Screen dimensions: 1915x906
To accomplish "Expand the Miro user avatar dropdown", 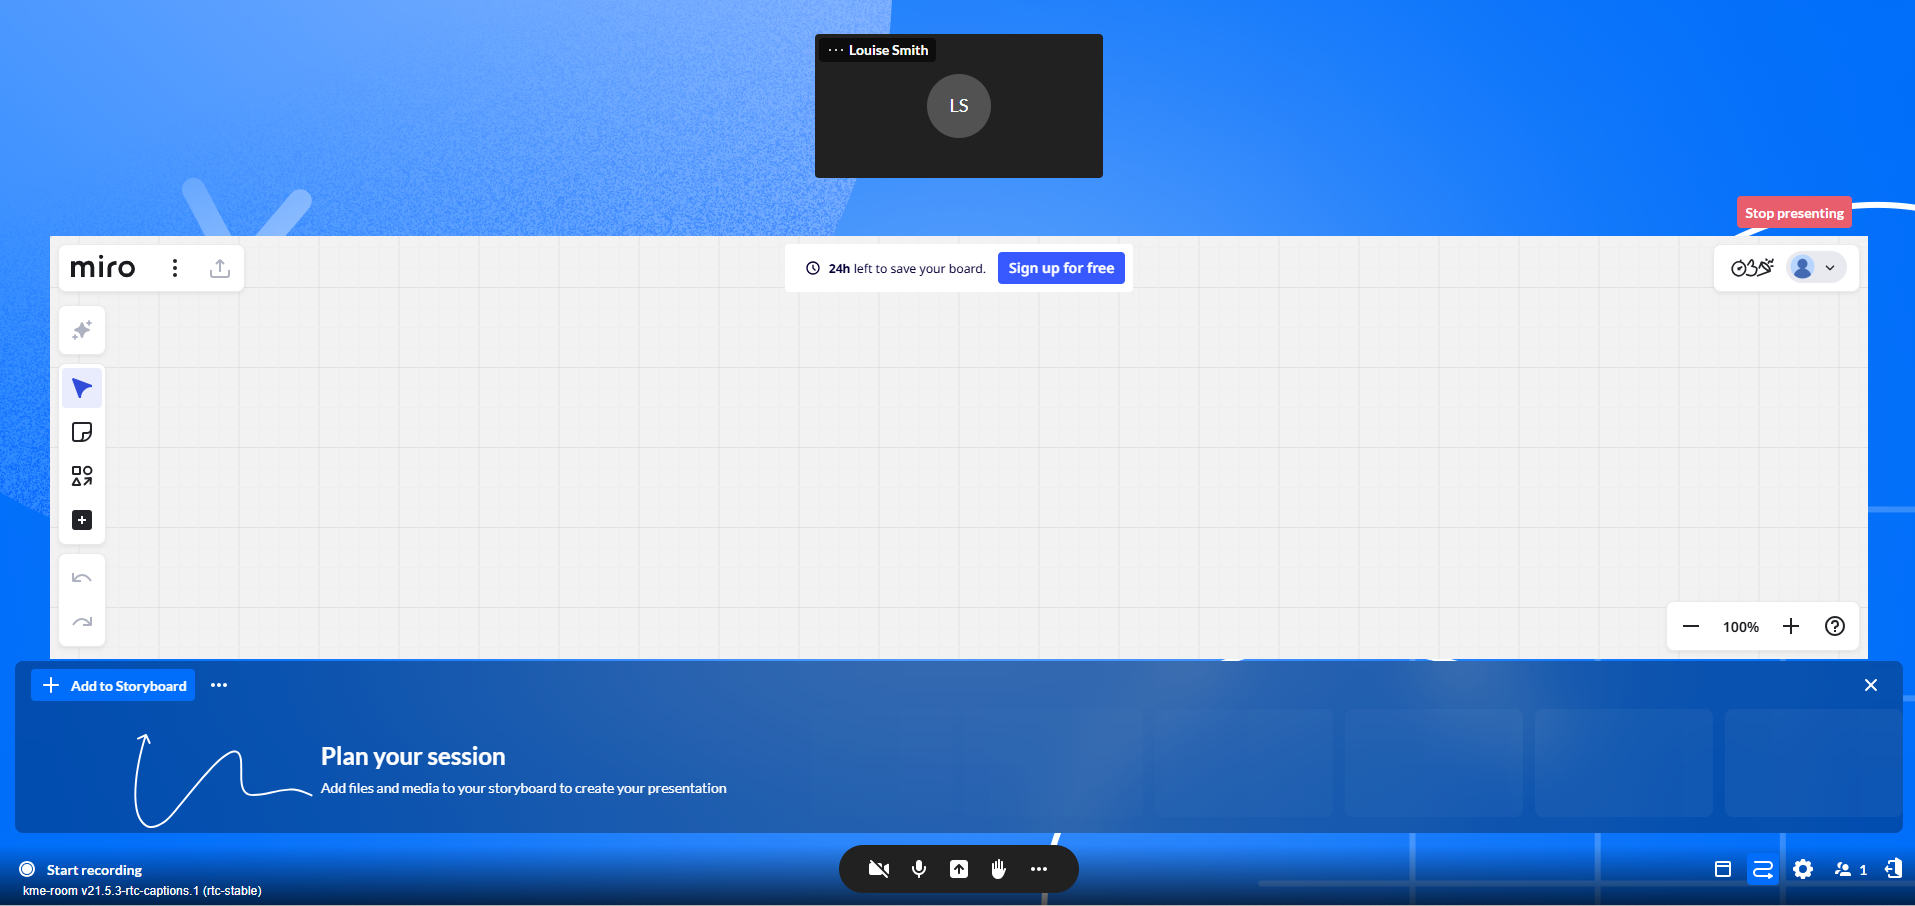I will (x=1816, y=268).
